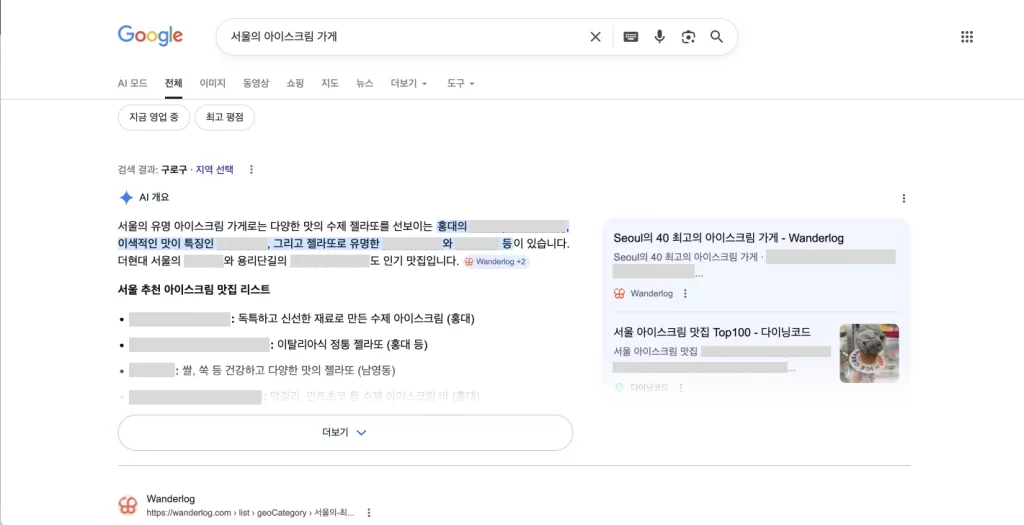Open the Wanderlog +2 source chip

tap(496, 262)
